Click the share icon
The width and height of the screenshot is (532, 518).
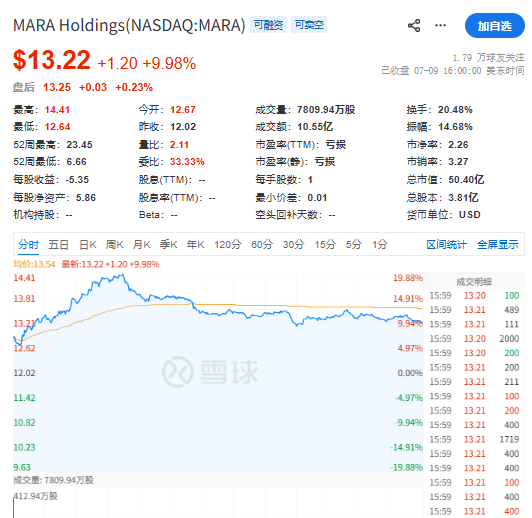[414, 25]
